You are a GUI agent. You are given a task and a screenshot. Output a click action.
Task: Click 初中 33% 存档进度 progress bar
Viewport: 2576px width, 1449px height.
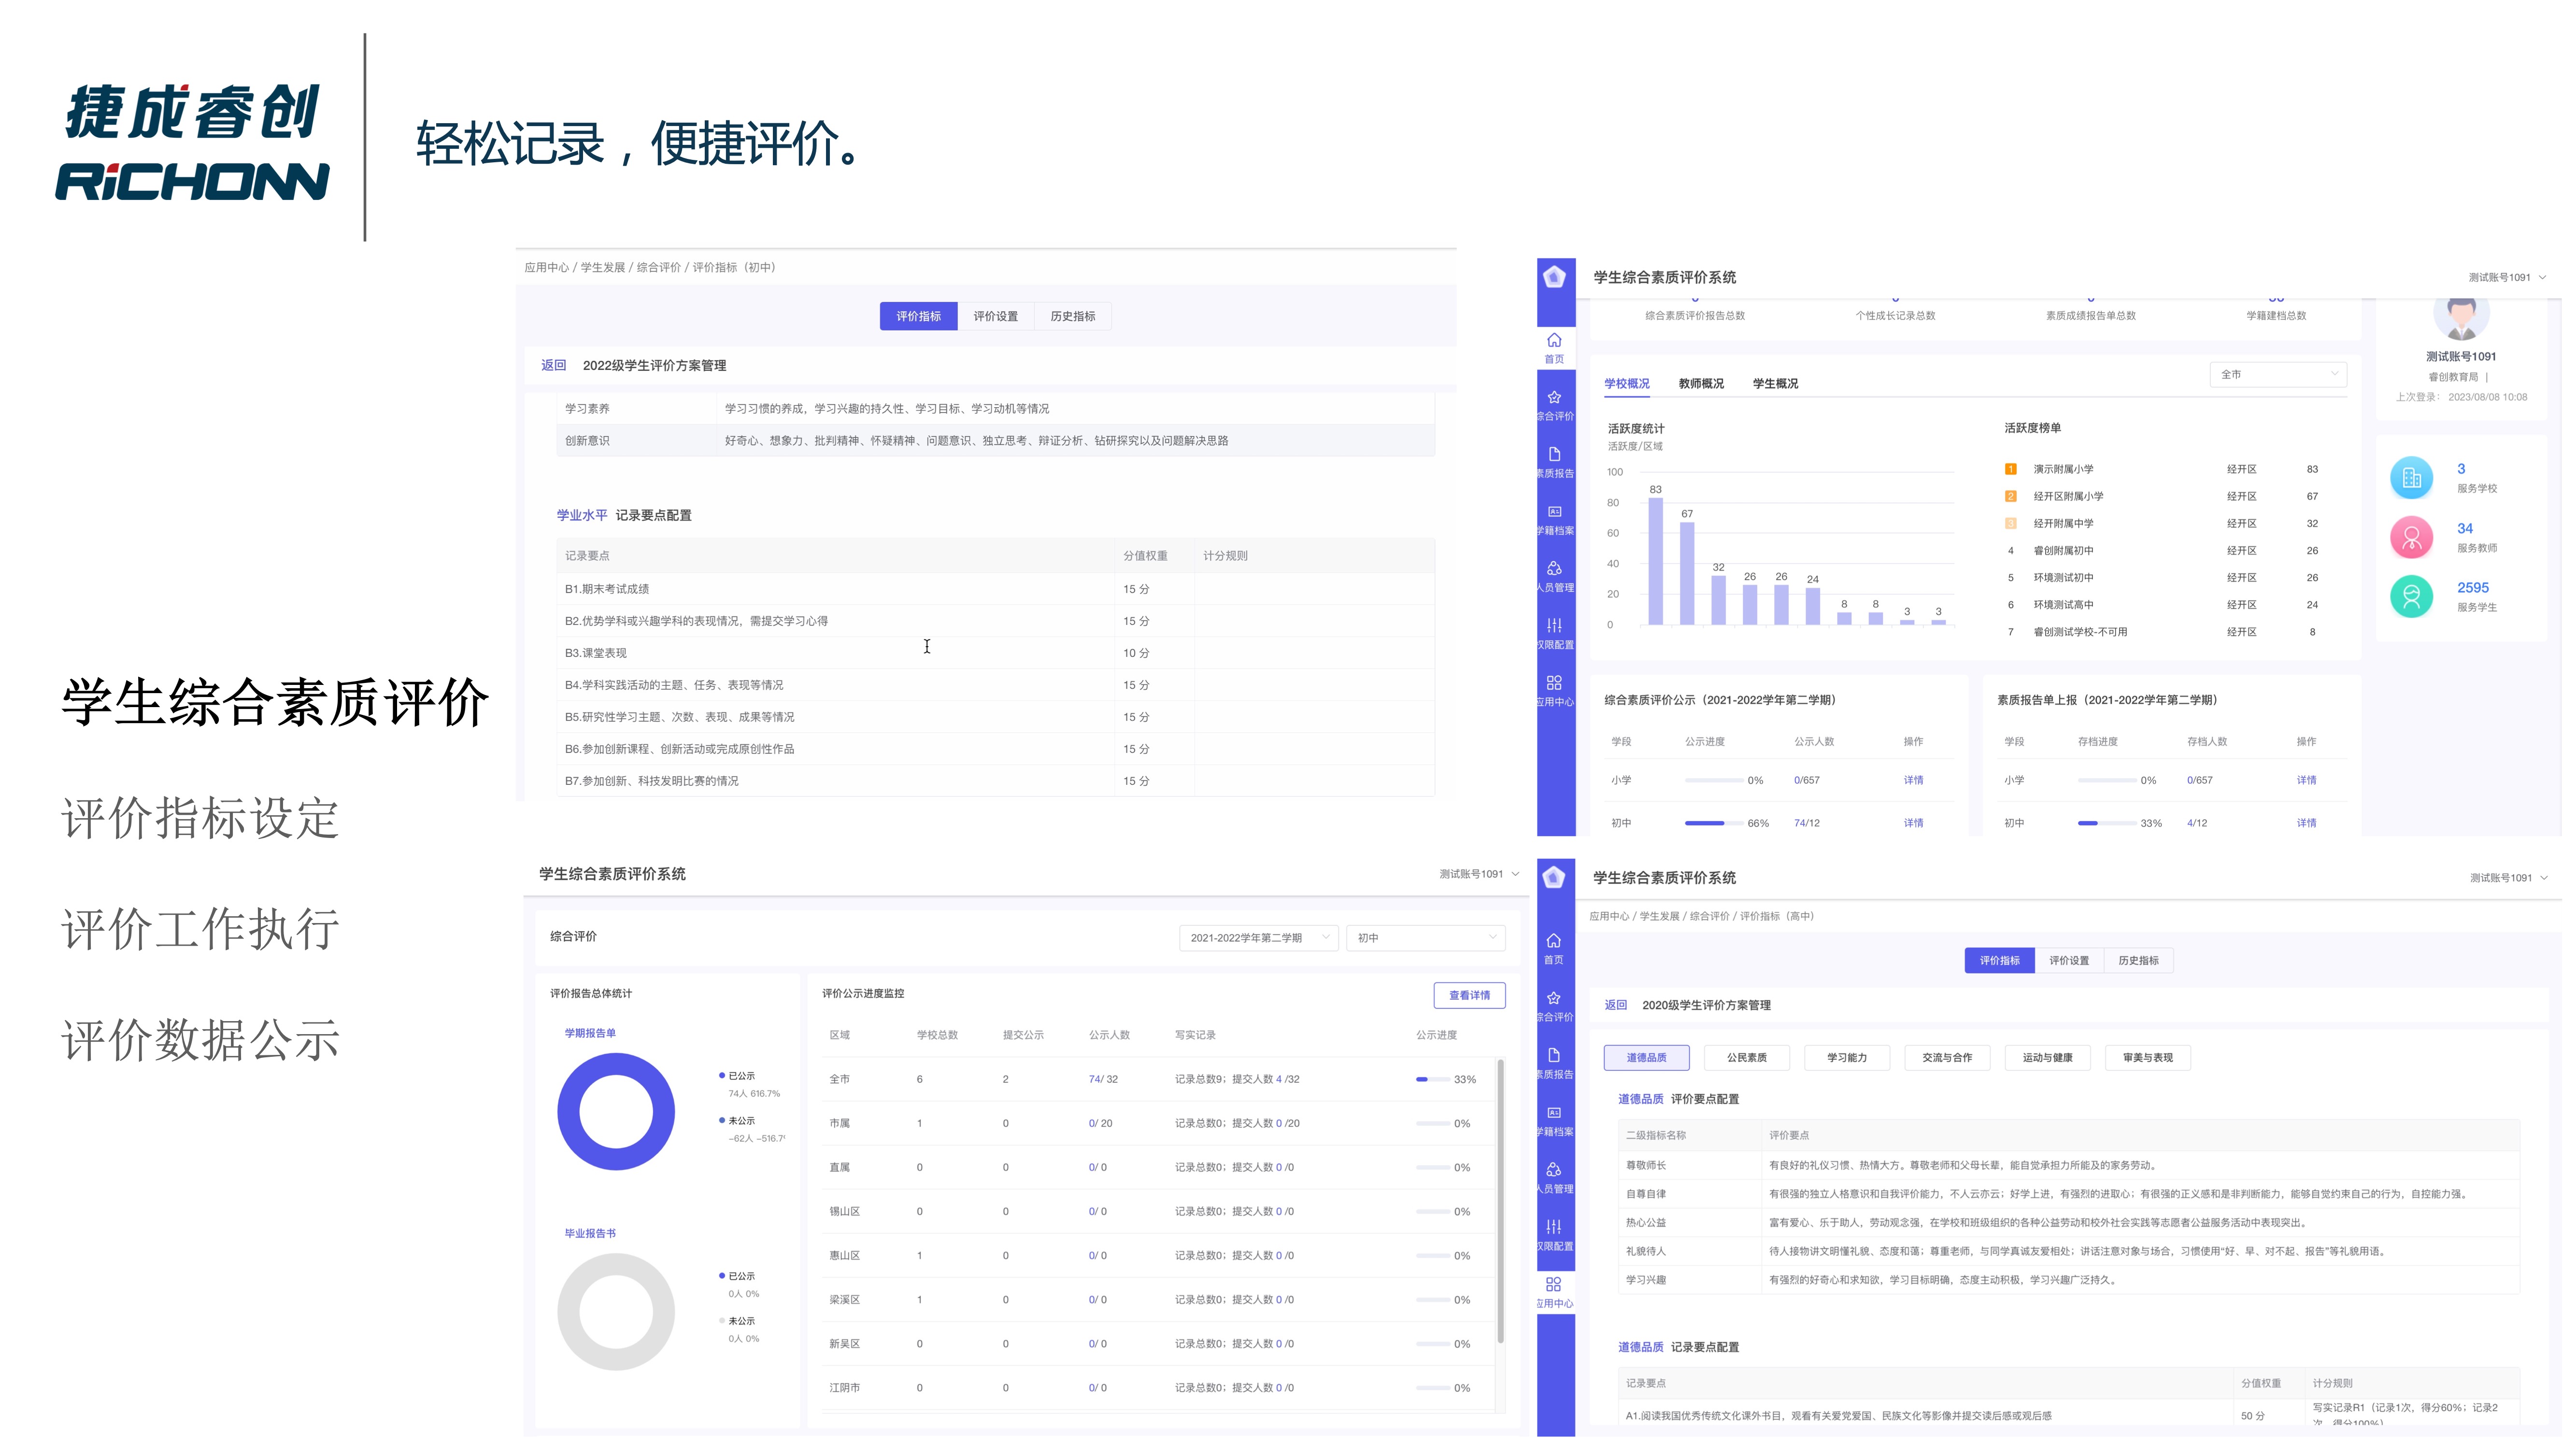pos(2107,824)
